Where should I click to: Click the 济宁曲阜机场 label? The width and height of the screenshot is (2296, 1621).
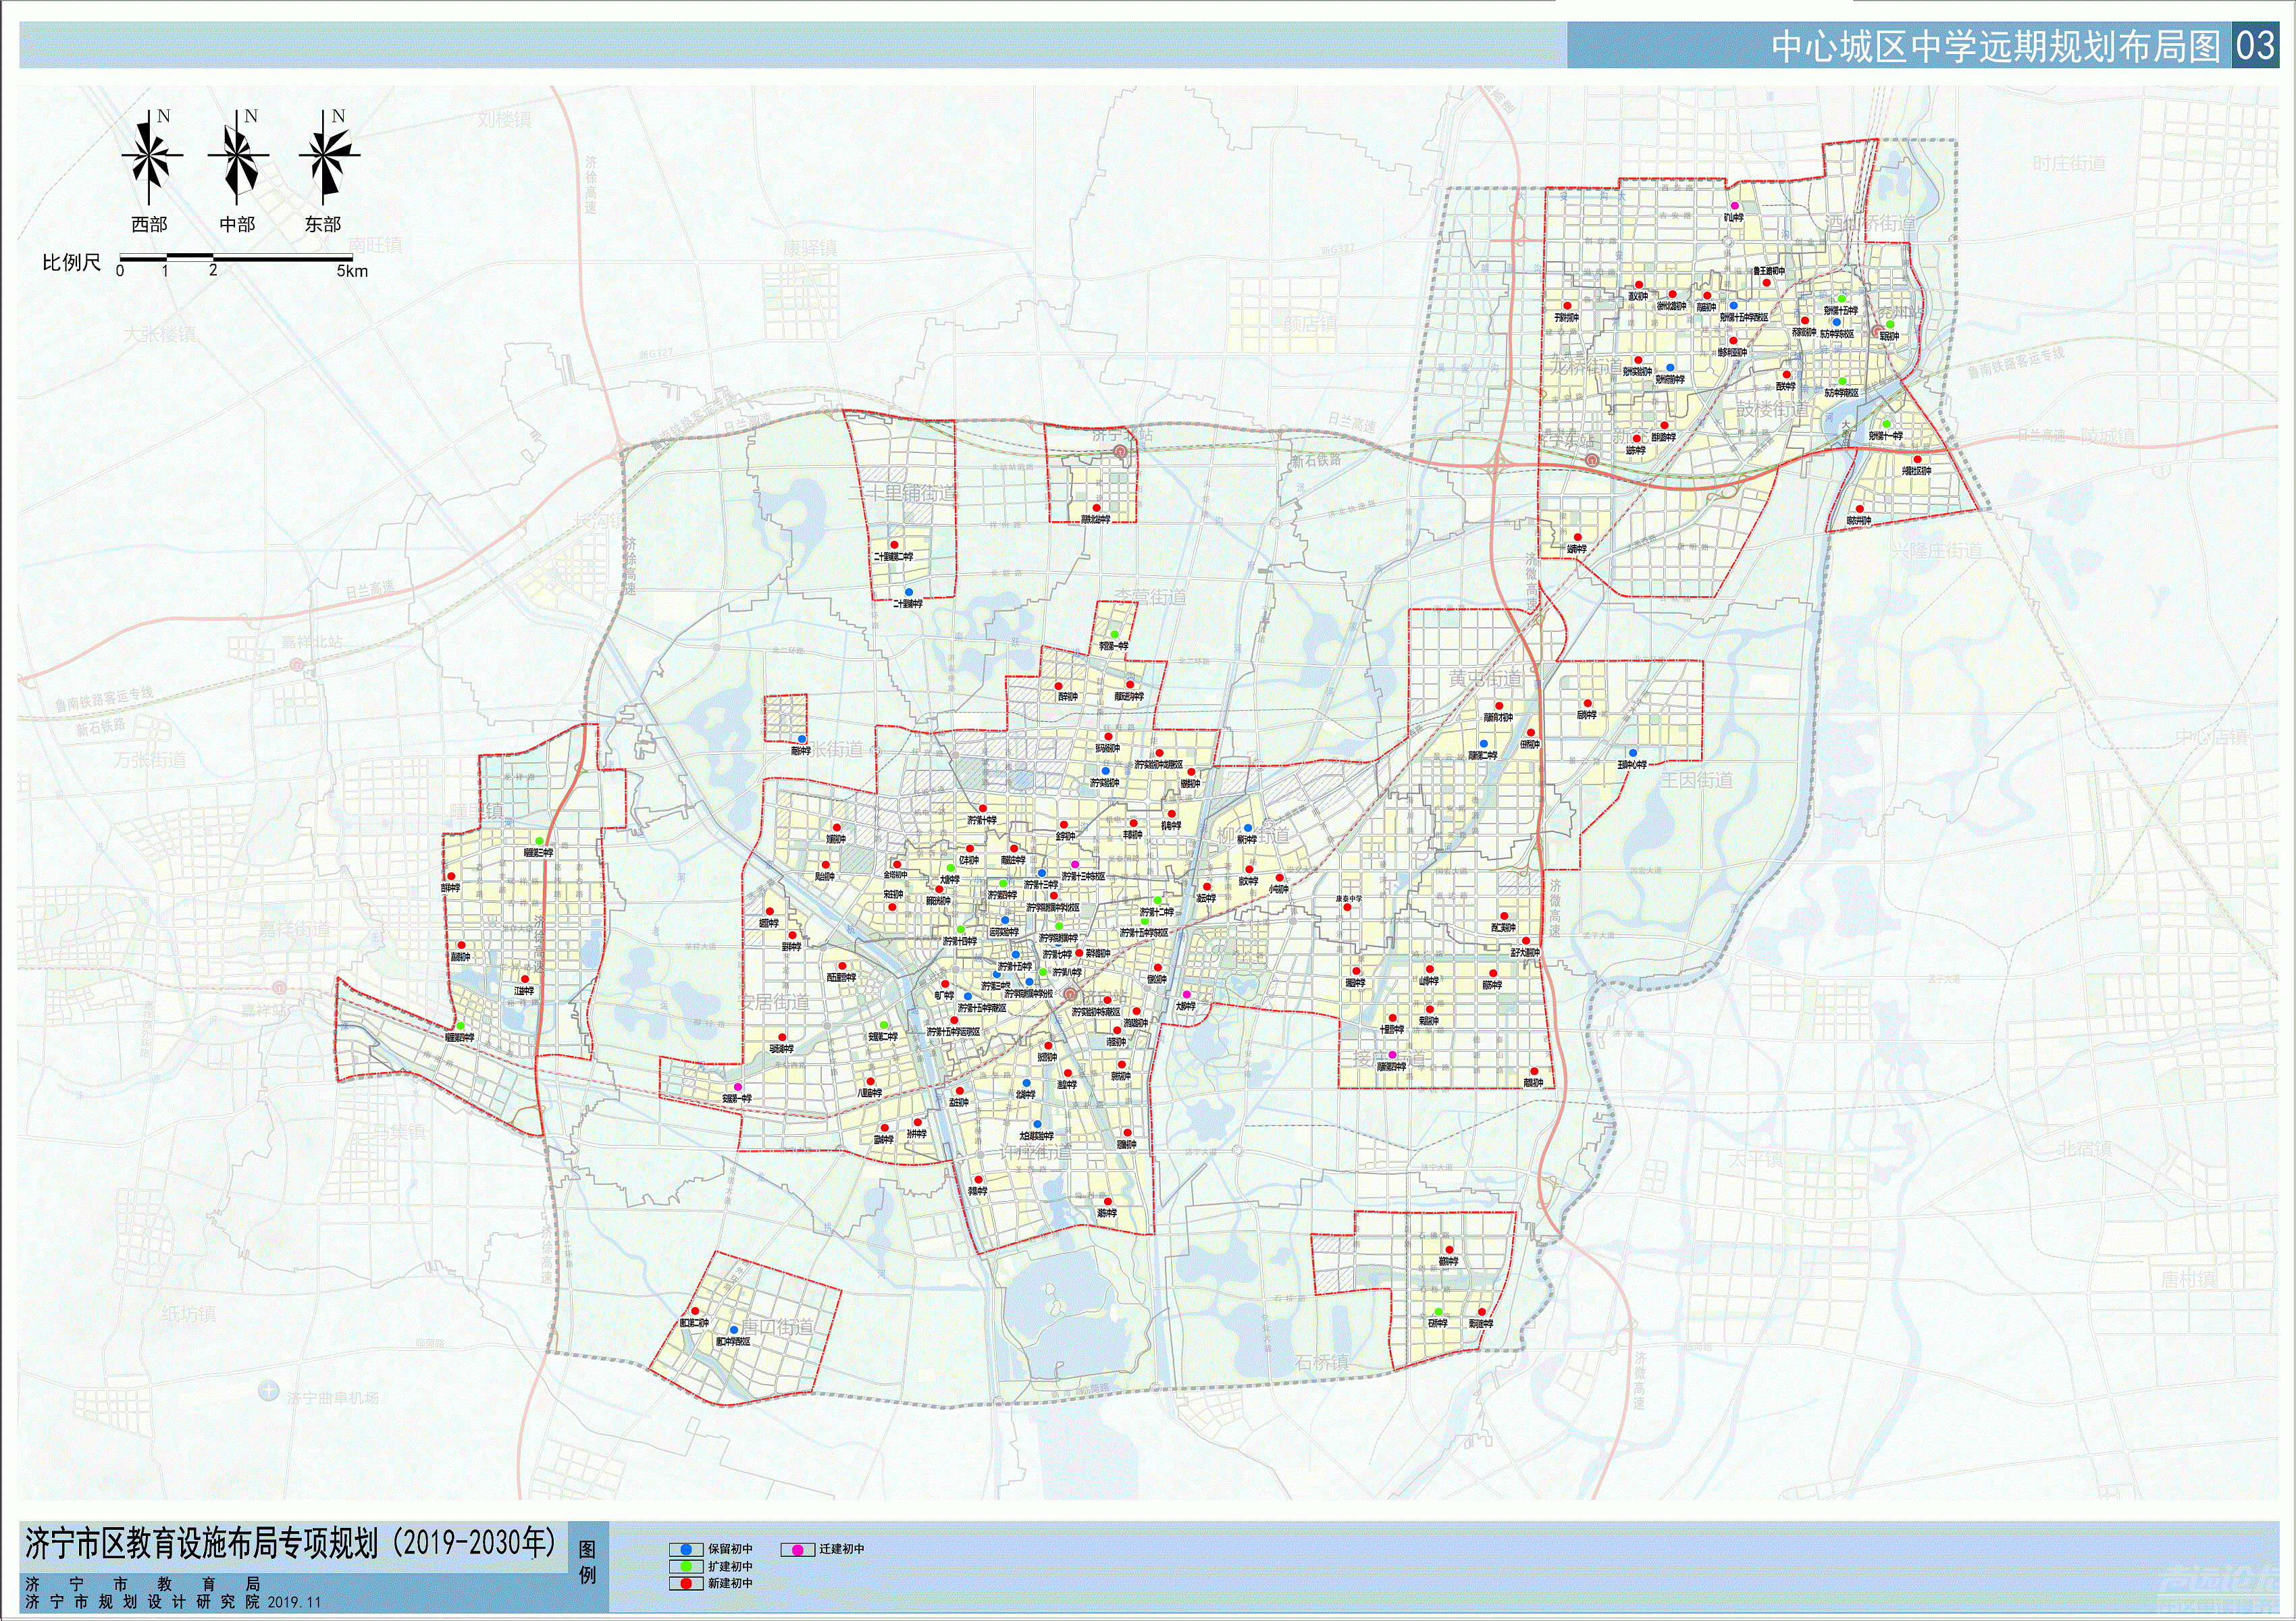(x=333, y=1398)
